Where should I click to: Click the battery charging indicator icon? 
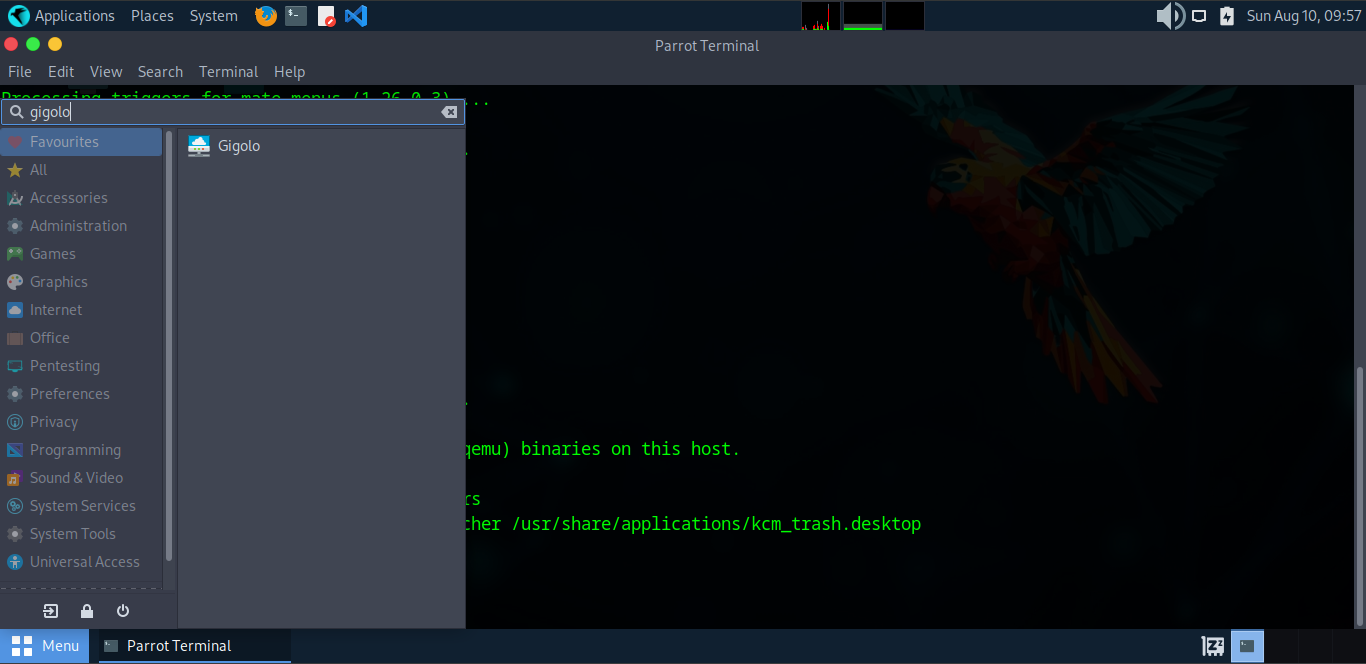click(1227, 16)
